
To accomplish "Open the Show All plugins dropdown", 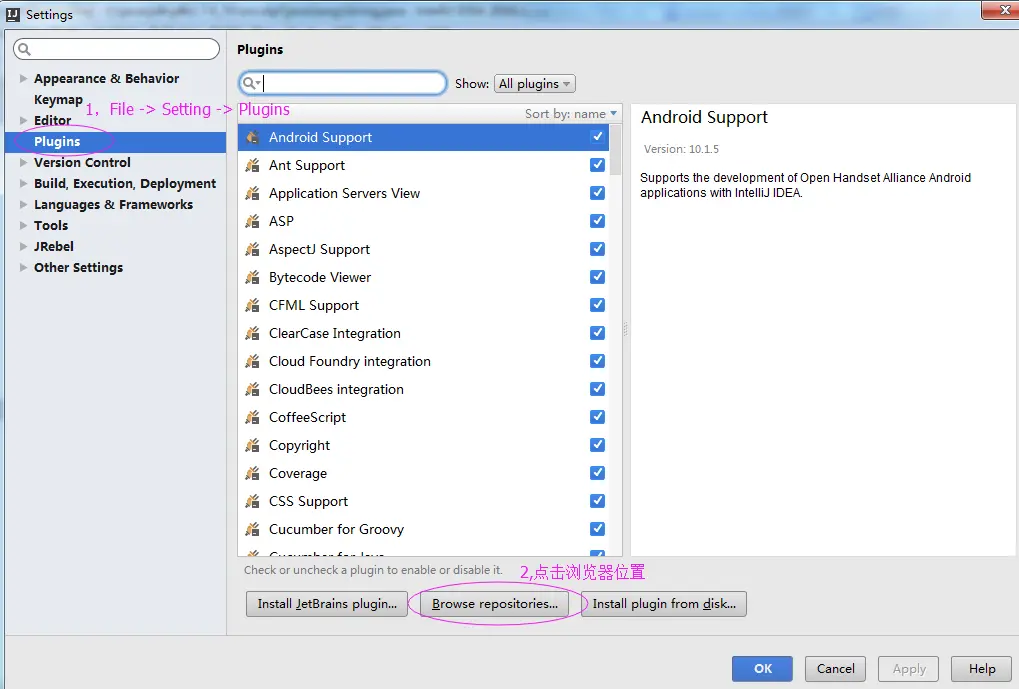I will 535,84.
